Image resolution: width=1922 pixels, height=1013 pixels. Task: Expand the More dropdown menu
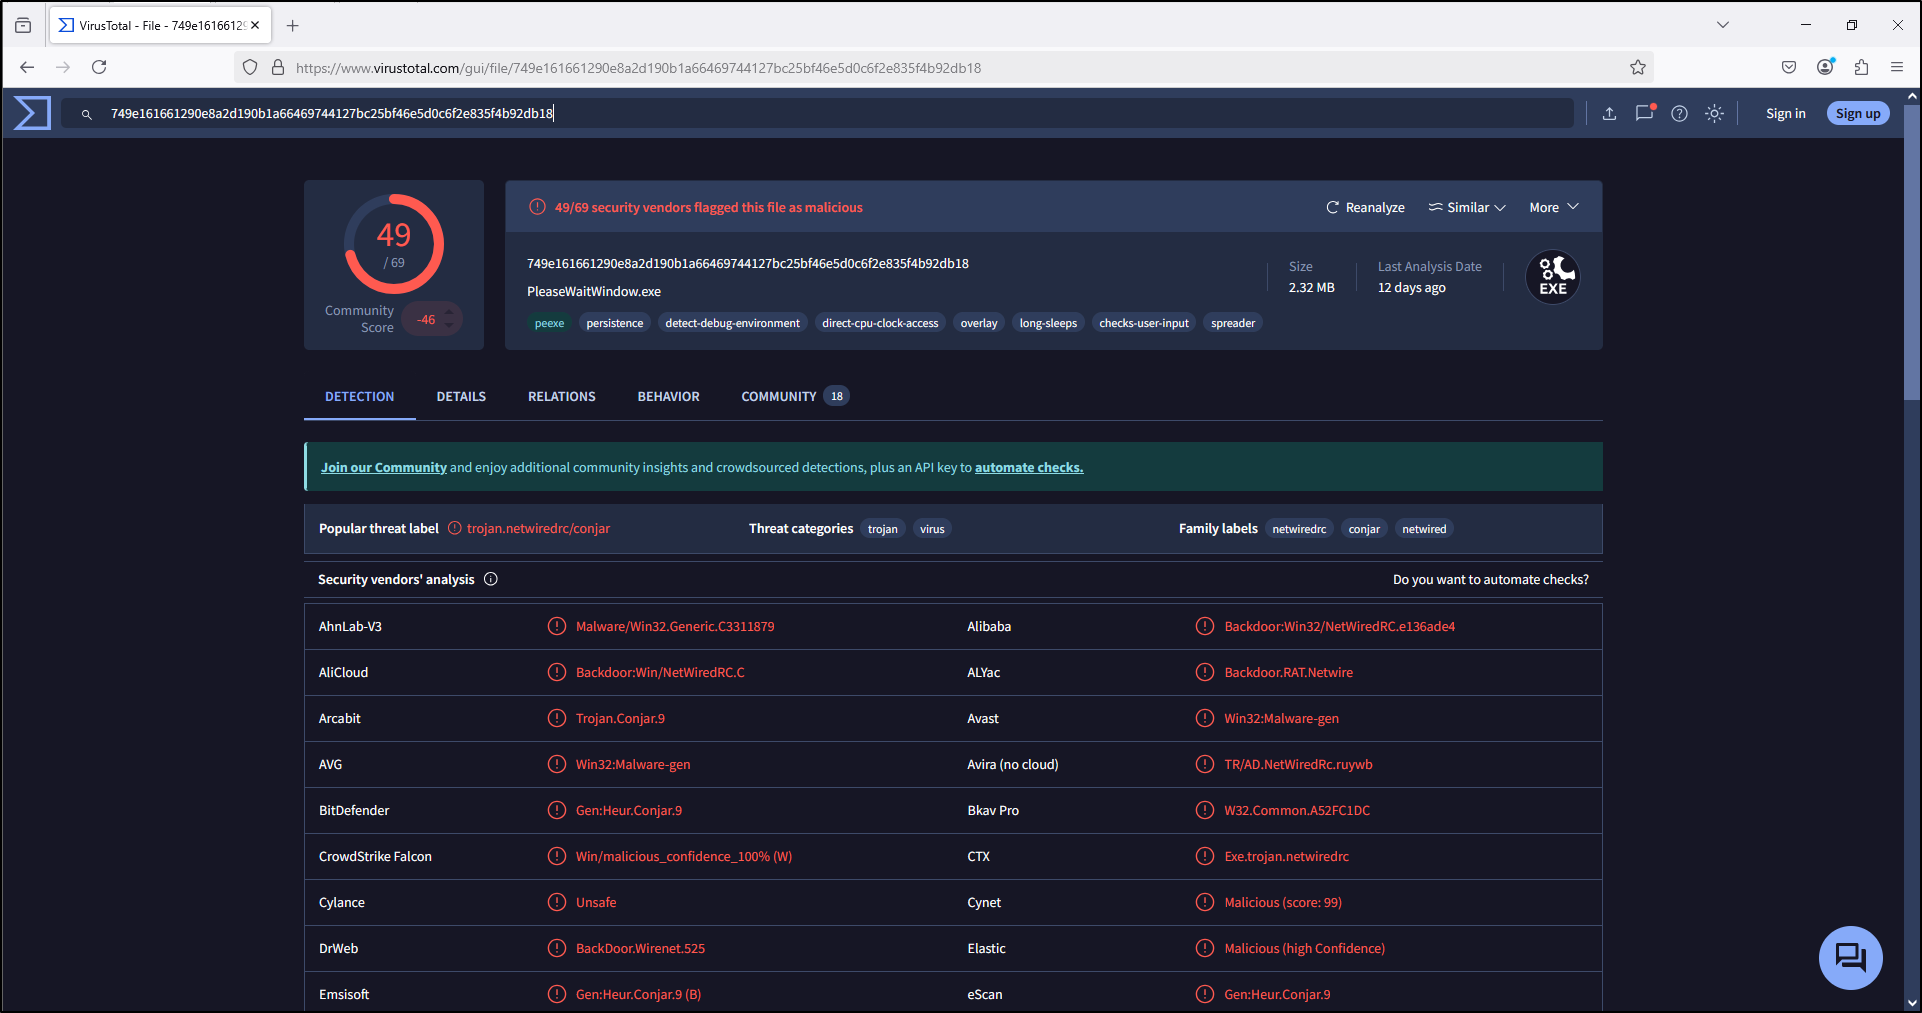click(x=1554, y=207)
